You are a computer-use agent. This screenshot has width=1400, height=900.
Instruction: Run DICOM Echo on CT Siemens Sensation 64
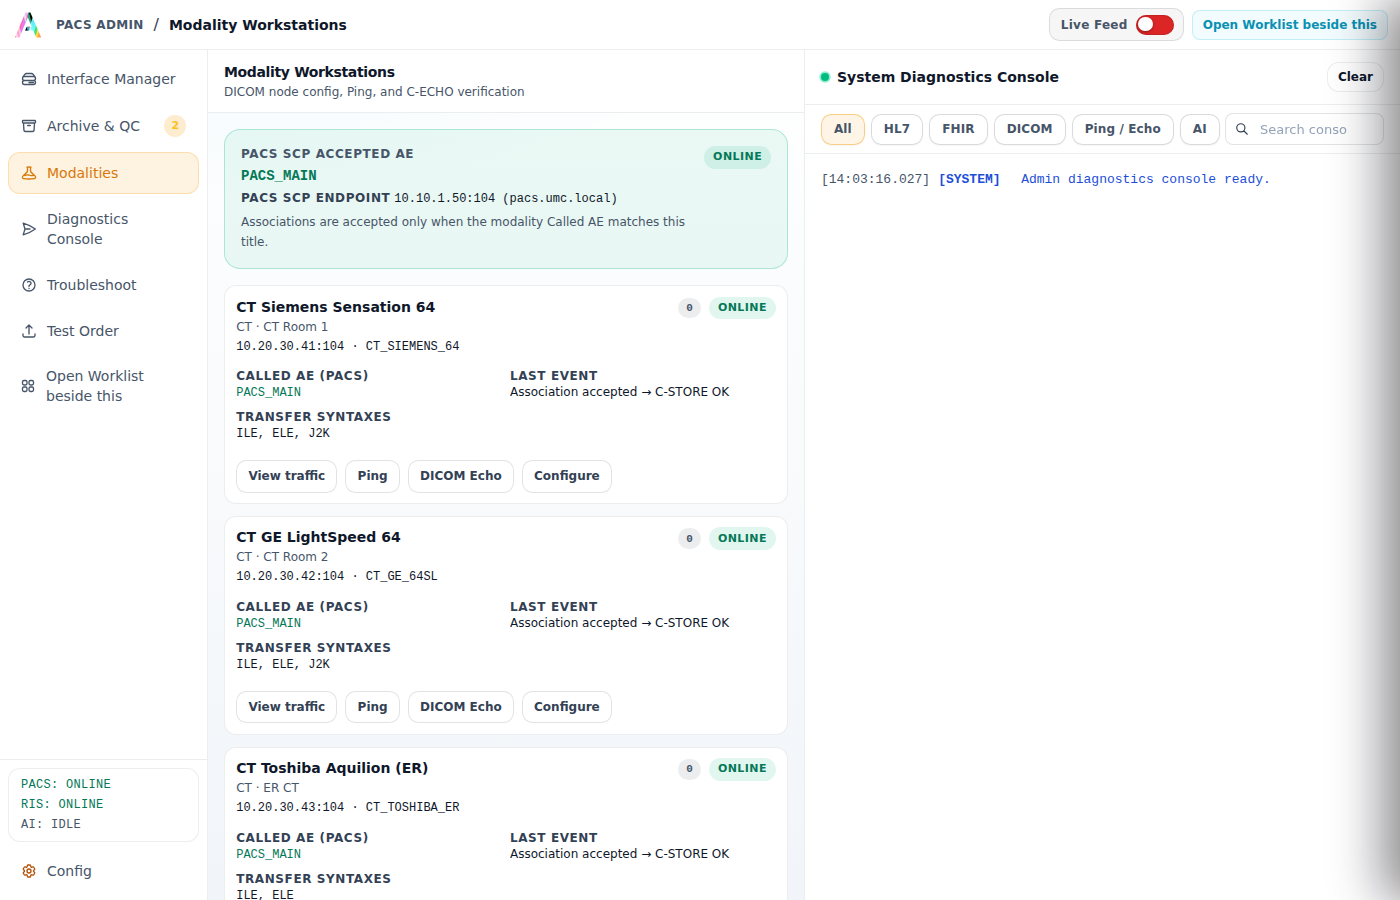(461, 476)
